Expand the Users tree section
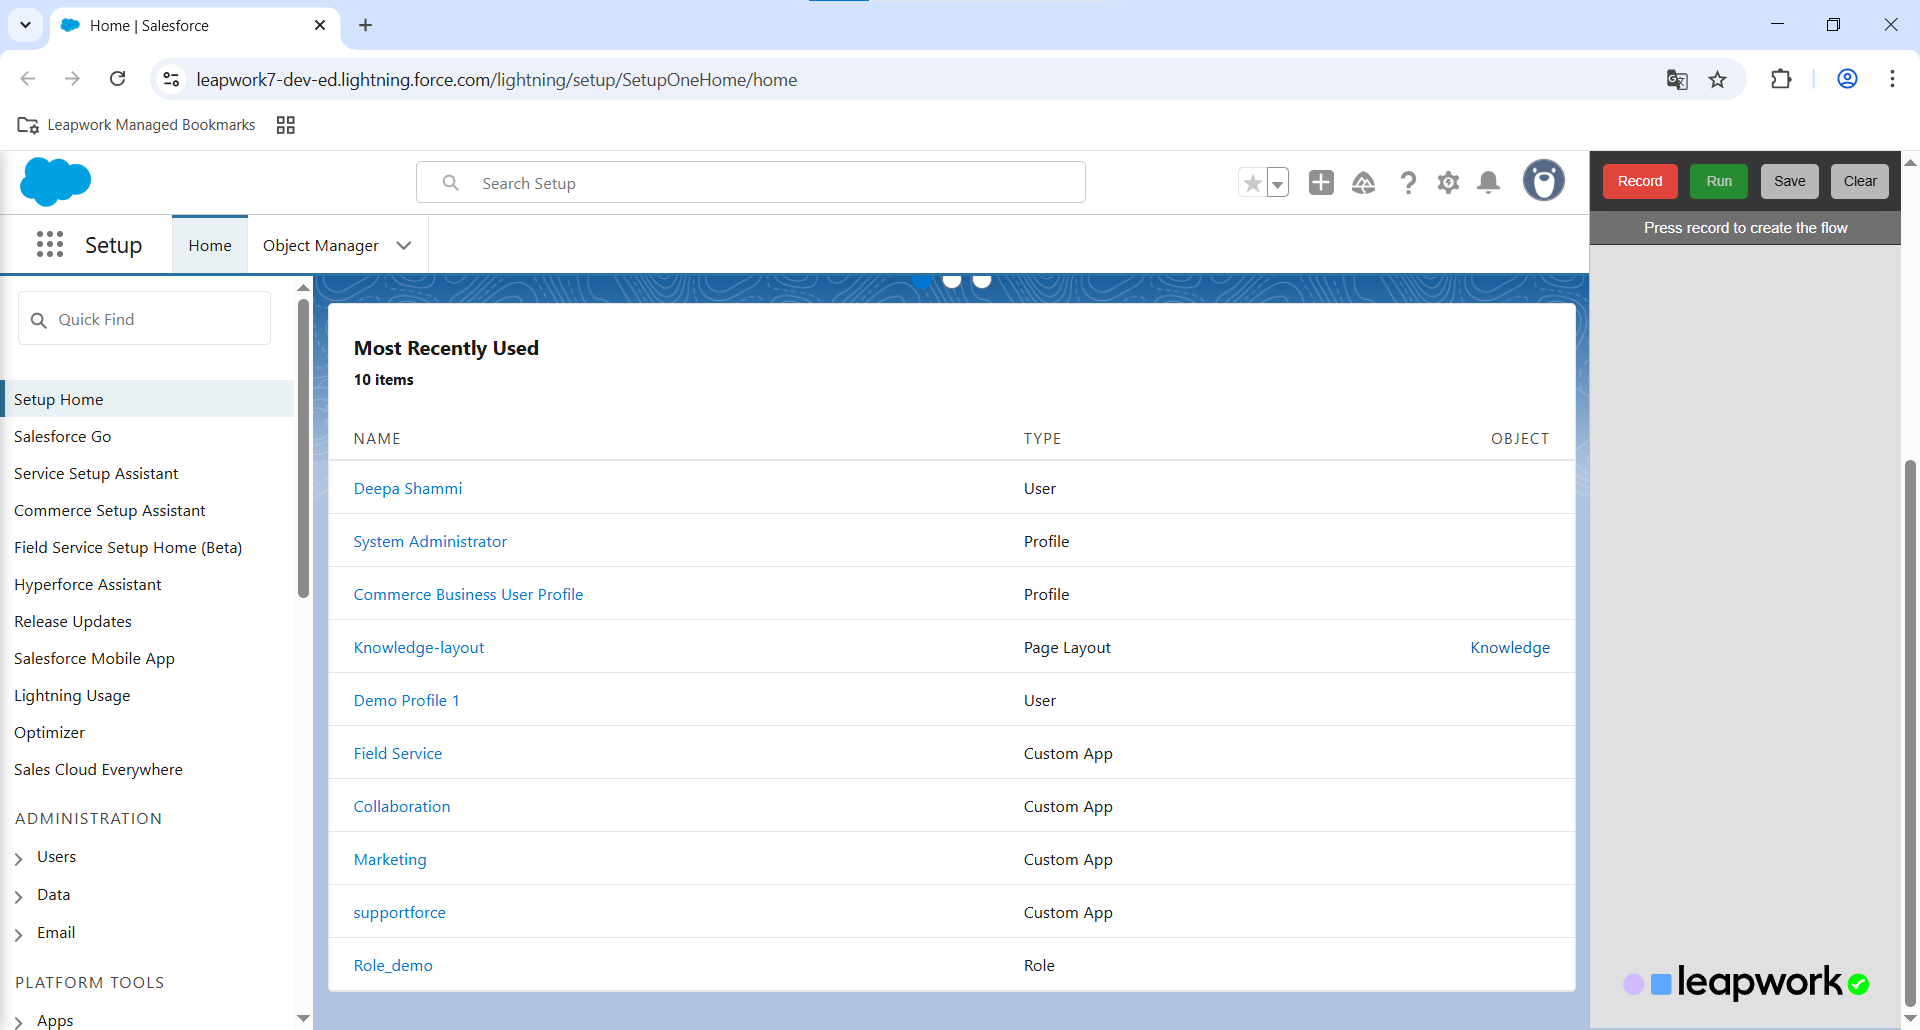1920x1030 pixels. click(x=19, y=858)
